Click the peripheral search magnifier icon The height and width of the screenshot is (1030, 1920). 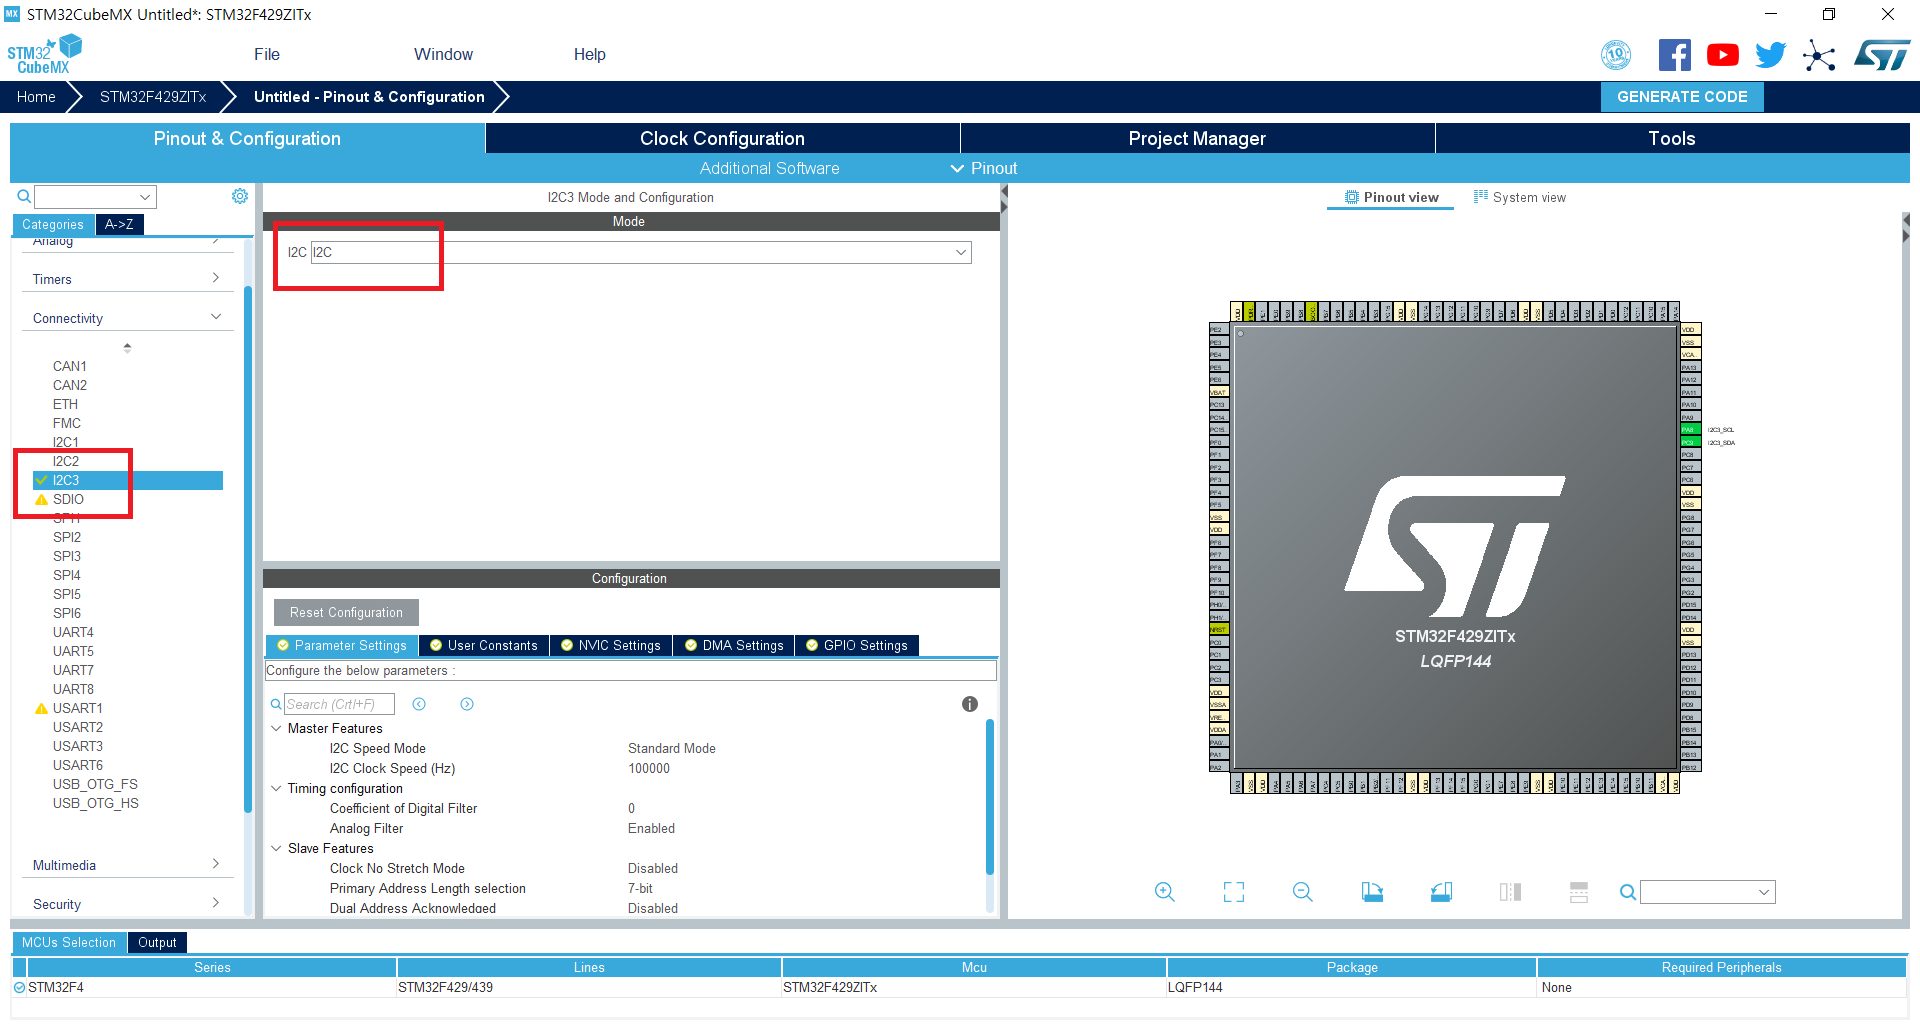click(x=24, y=196)
